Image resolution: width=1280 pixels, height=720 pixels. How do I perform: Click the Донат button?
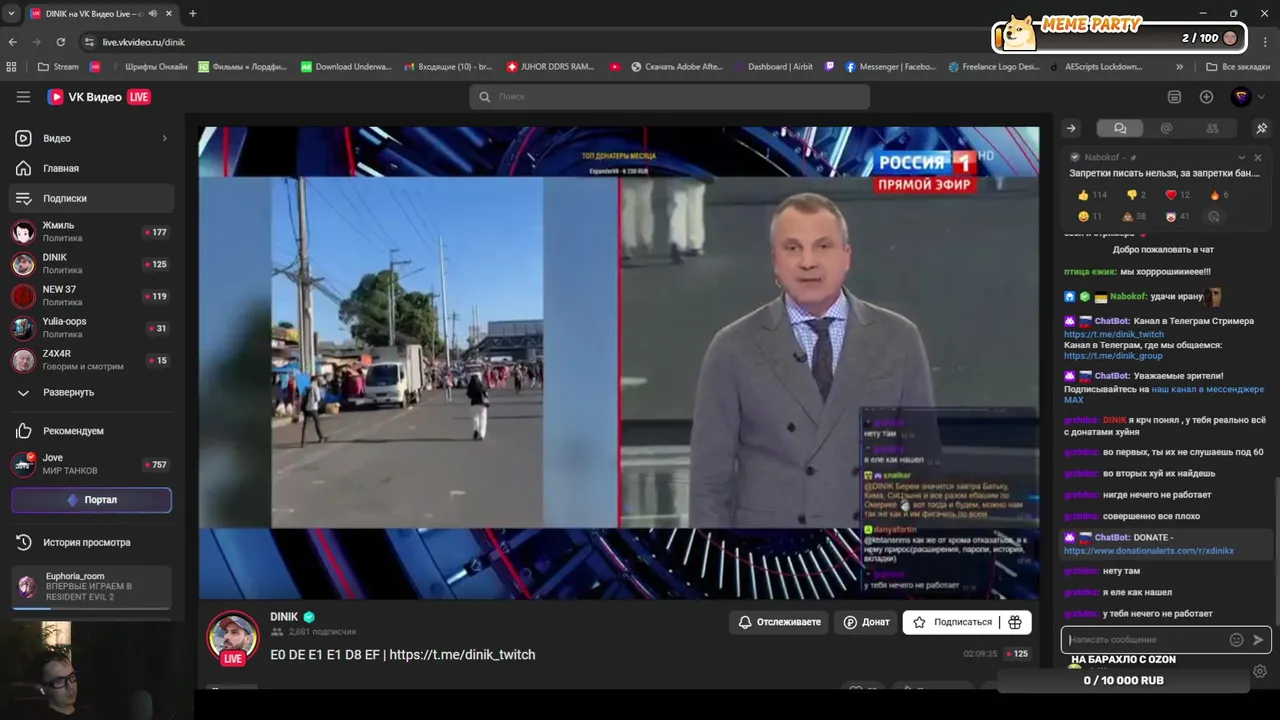click(x=866, y=622)
